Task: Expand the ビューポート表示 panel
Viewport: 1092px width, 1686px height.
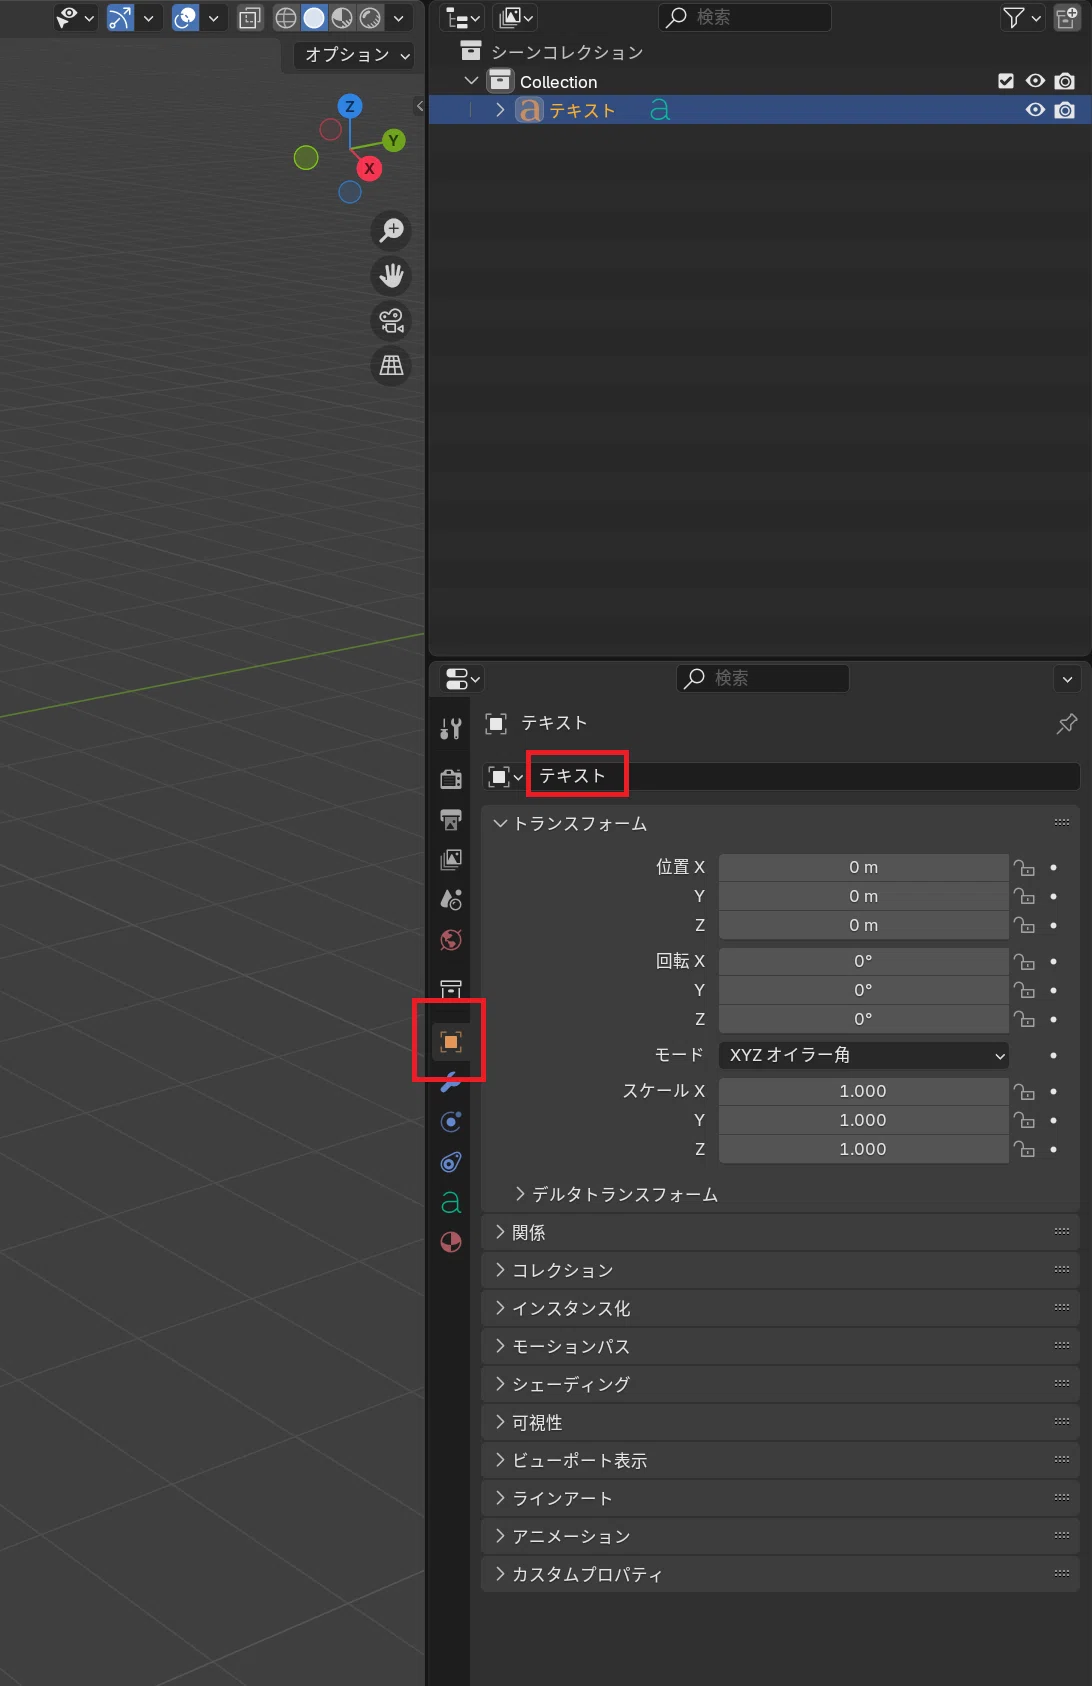Action: pyautogui.click(x=780, y=1461)
